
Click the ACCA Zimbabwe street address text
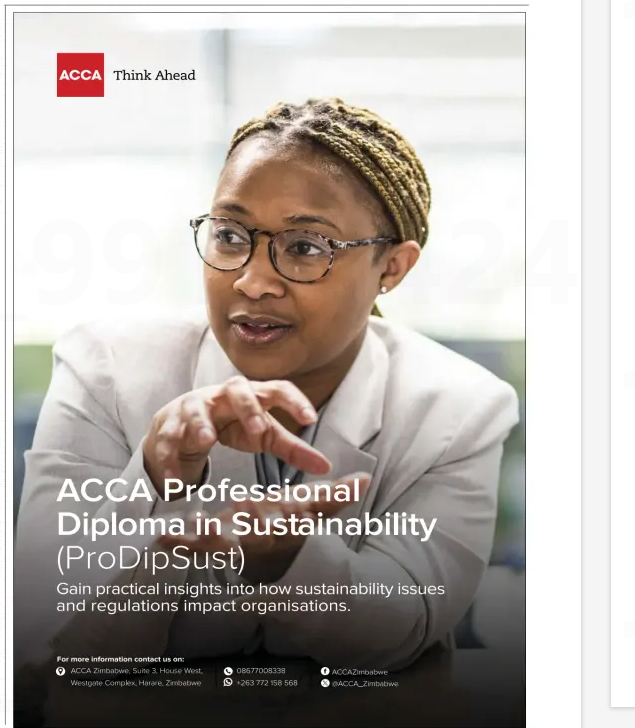click(x=136, y=671)
